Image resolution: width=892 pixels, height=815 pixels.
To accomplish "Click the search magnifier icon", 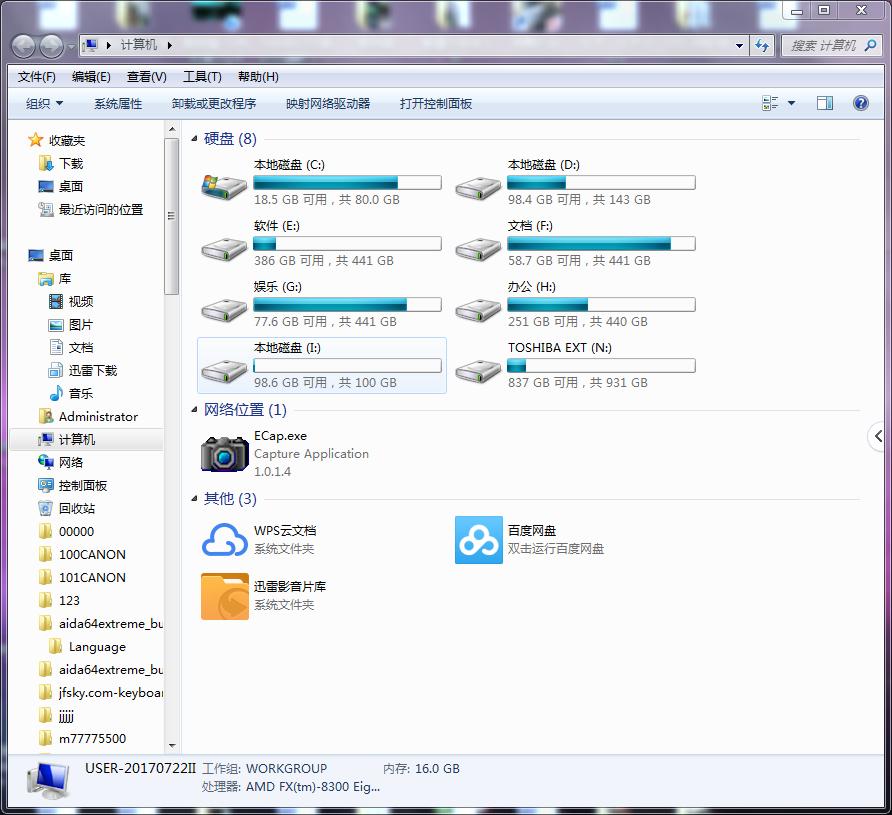I will (x=870, y=45).
